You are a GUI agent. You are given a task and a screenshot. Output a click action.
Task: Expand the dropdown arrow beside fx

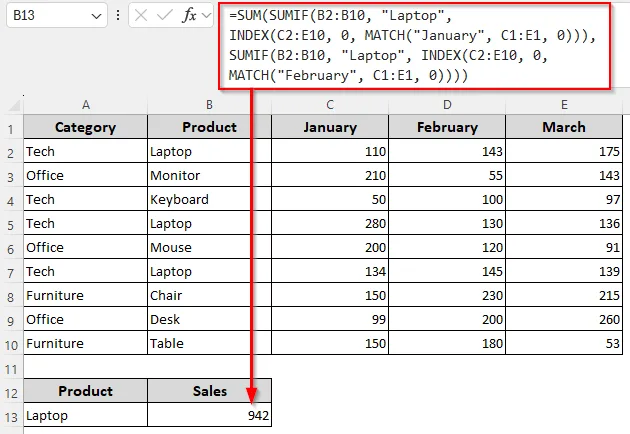point(206,16)
